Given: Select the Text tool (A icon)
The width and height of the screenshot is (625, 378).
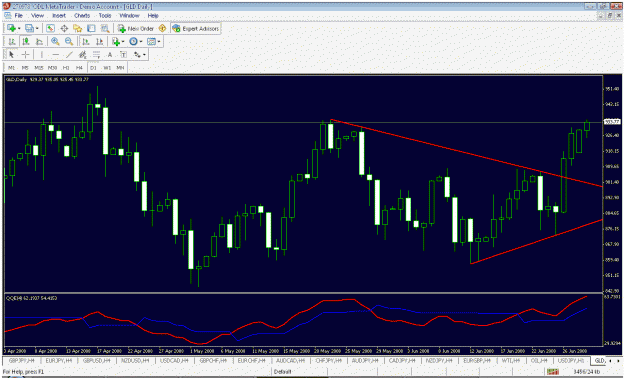Looking at the screenshot, I should [110, 55].
